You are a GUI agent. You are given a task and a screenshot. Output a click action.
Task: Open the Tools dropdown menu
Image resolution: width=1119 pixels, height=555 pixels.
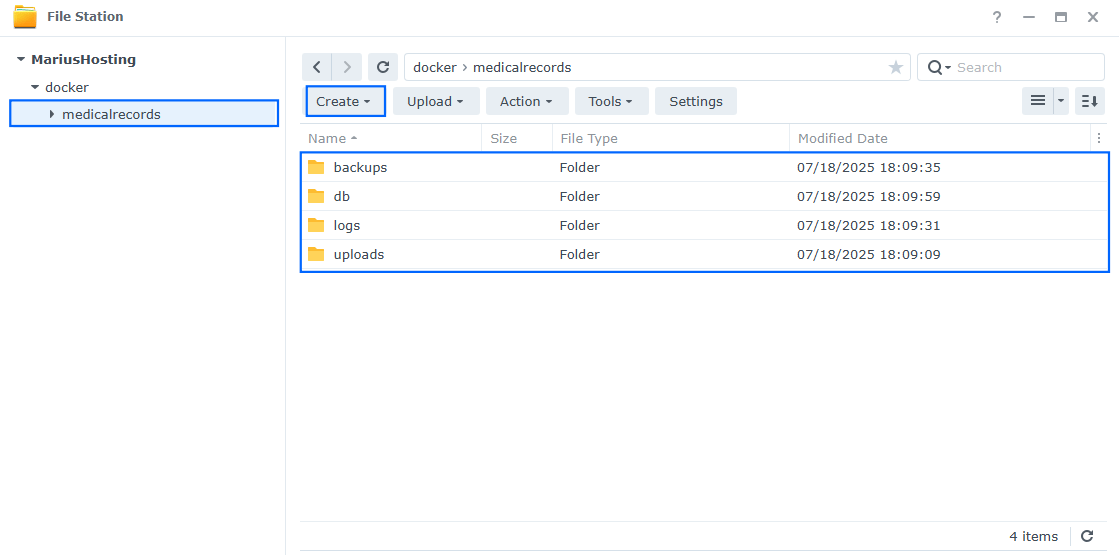click(x=612, y=101)
